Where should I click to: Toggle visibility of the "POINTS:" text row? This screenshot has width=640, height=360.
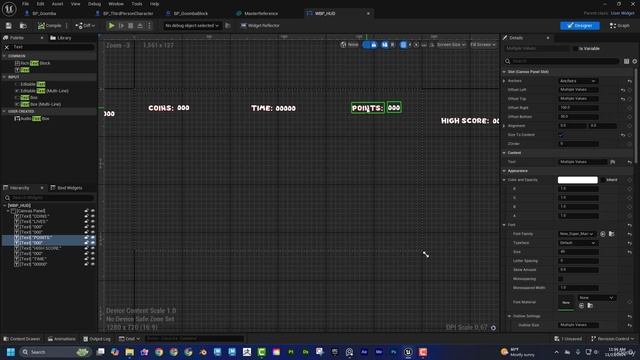click(x=93, y=238)
